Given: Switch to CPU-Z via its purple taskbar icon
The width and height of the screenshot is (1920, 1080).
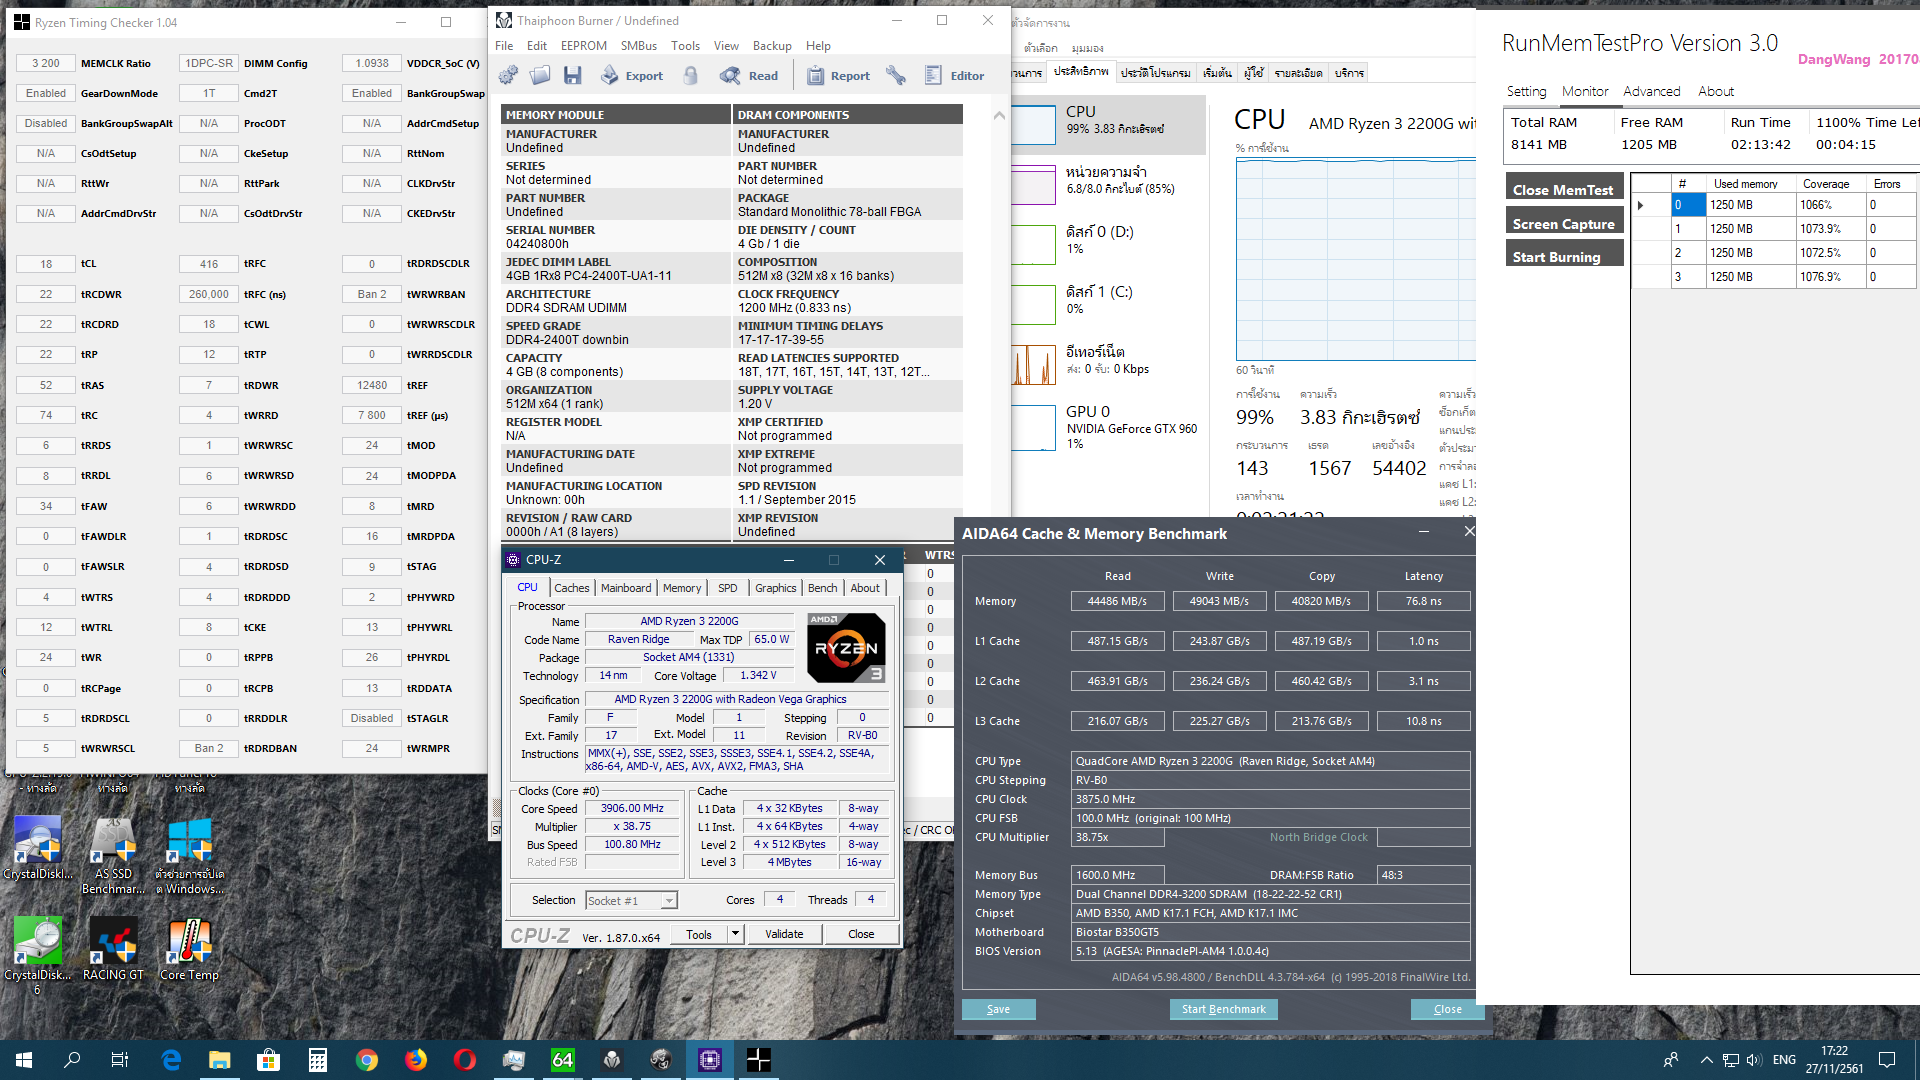Looking at the screenshot, I should click(710, 1060).
